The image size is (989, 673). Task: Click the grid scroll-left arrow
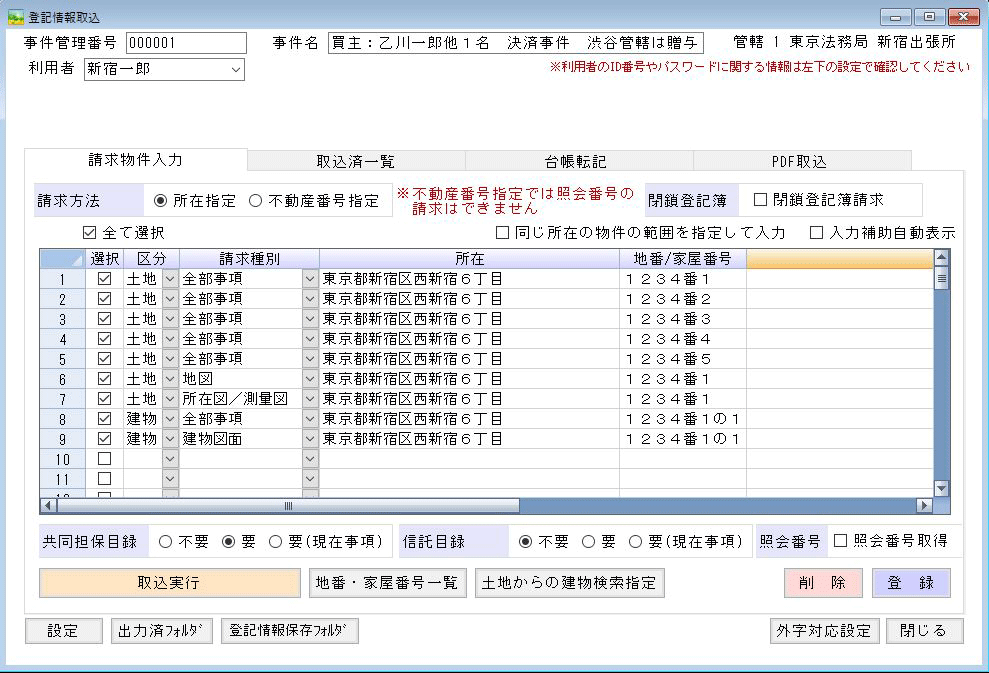coord(49,506)
